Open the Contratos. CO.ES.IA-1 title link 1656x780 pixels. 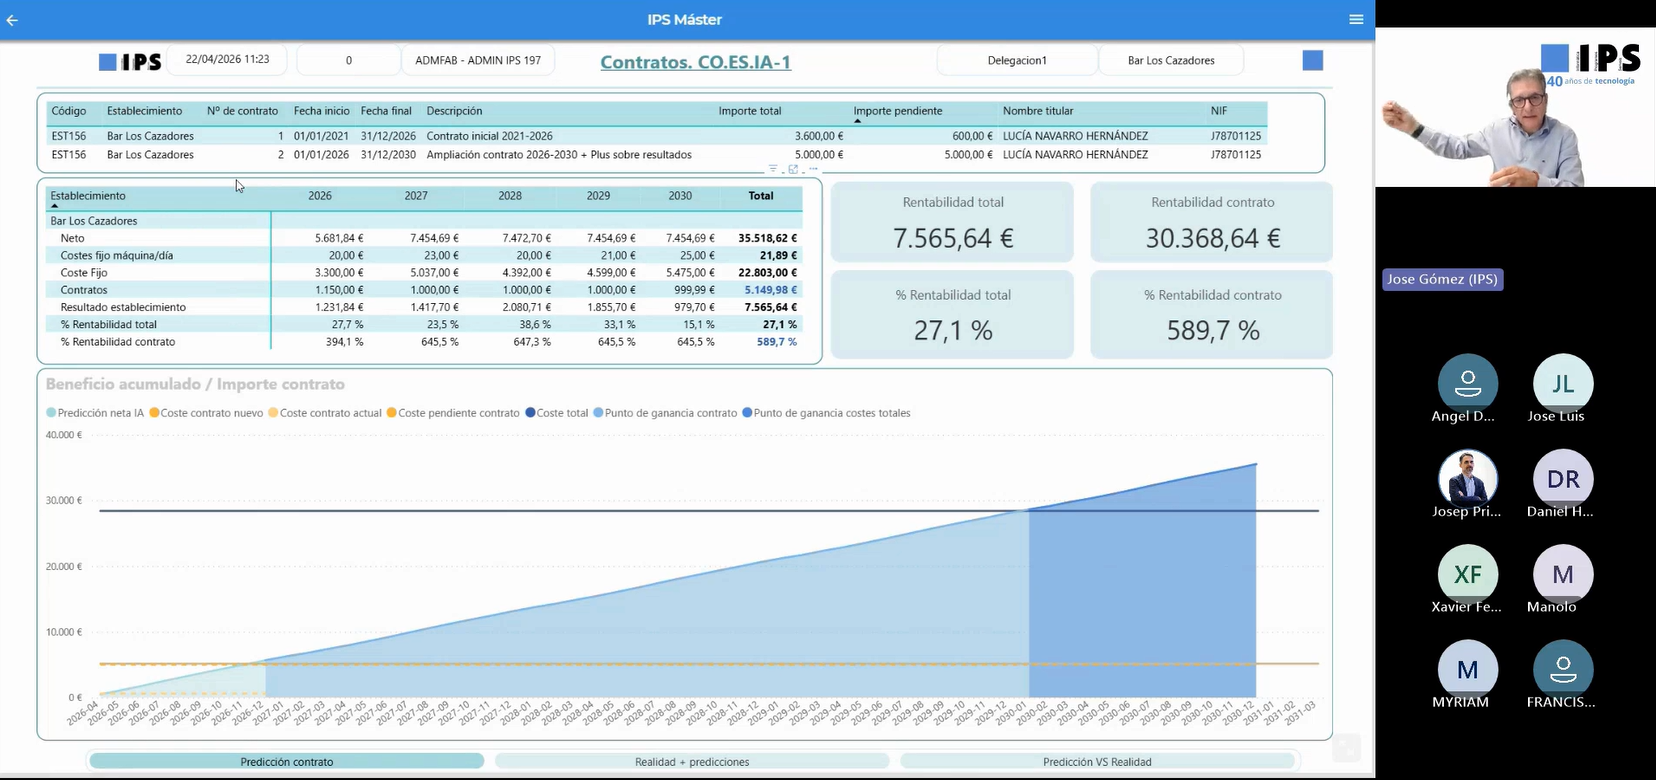695,62
